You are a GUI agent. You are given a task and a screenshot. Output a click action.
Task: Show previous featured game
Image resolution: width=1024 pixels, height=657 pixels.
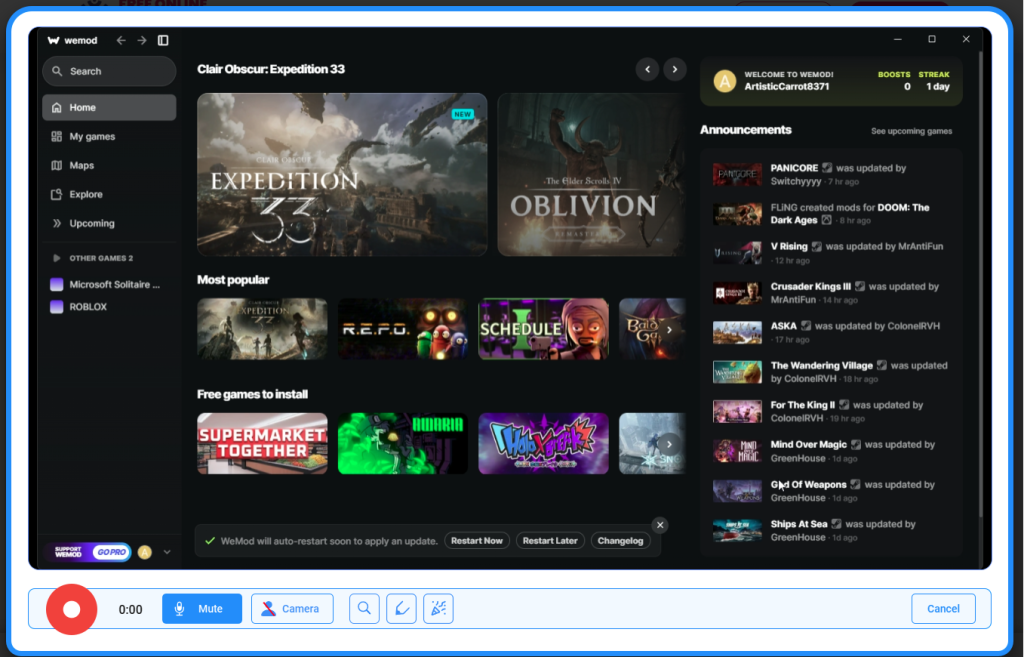[x=647, y=69]
